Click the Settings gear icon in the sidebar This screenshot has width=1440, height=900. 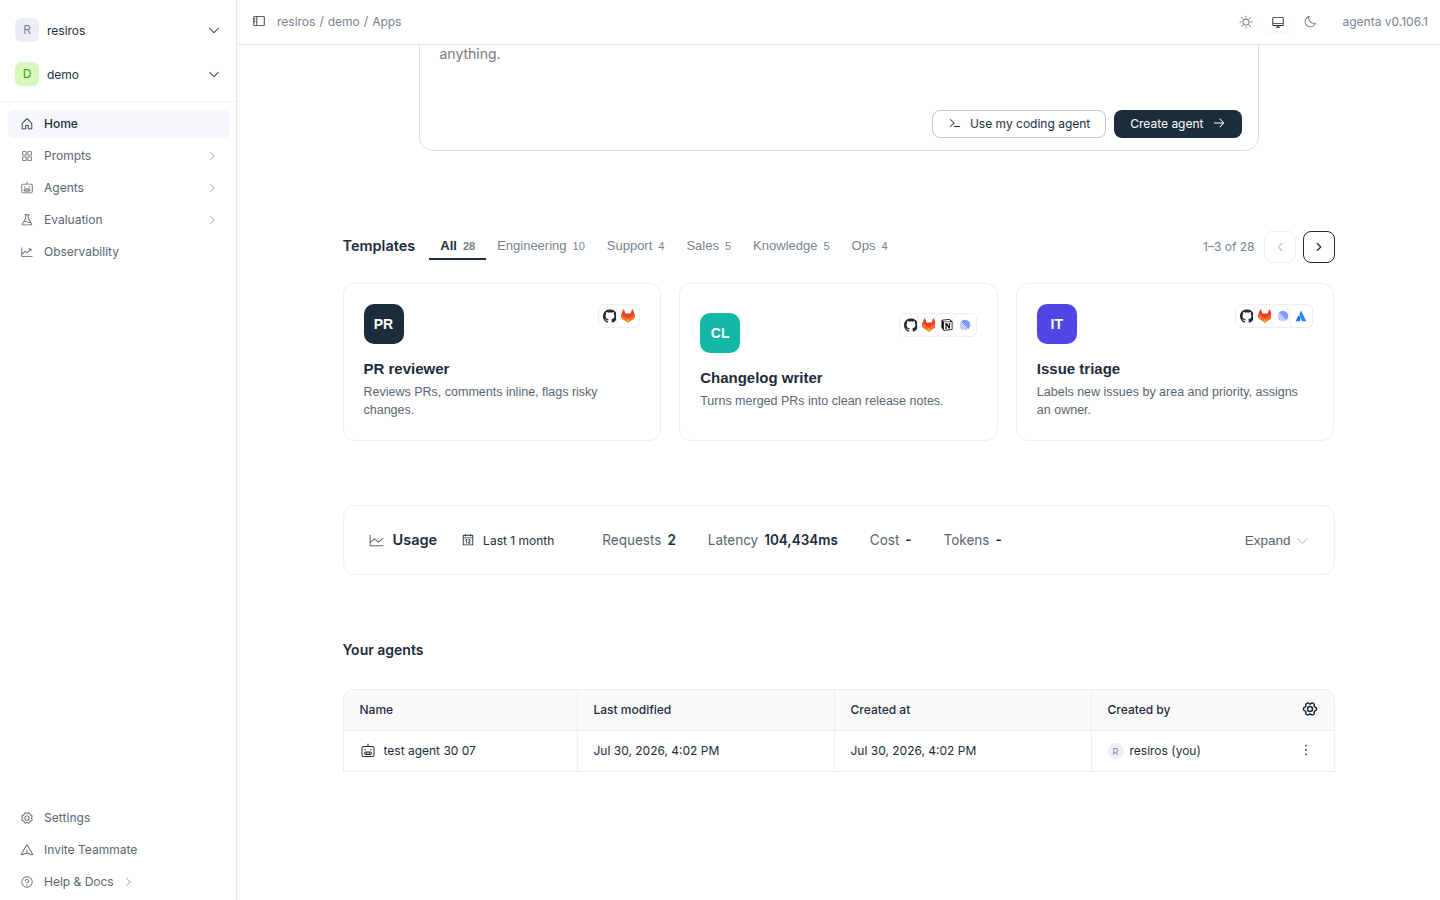[x=27, y=818]
